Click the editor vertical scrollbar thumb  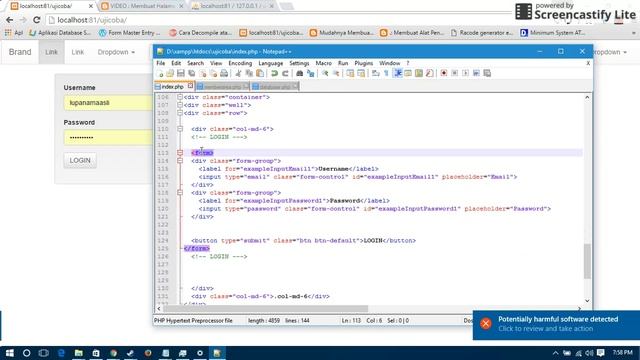click(587, 261)
